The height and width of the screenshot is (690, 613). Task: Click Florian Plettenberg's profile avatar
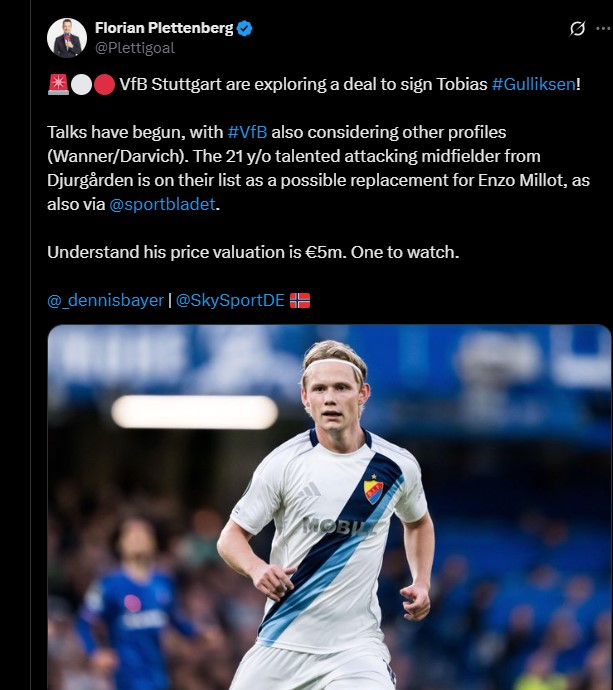67,38
